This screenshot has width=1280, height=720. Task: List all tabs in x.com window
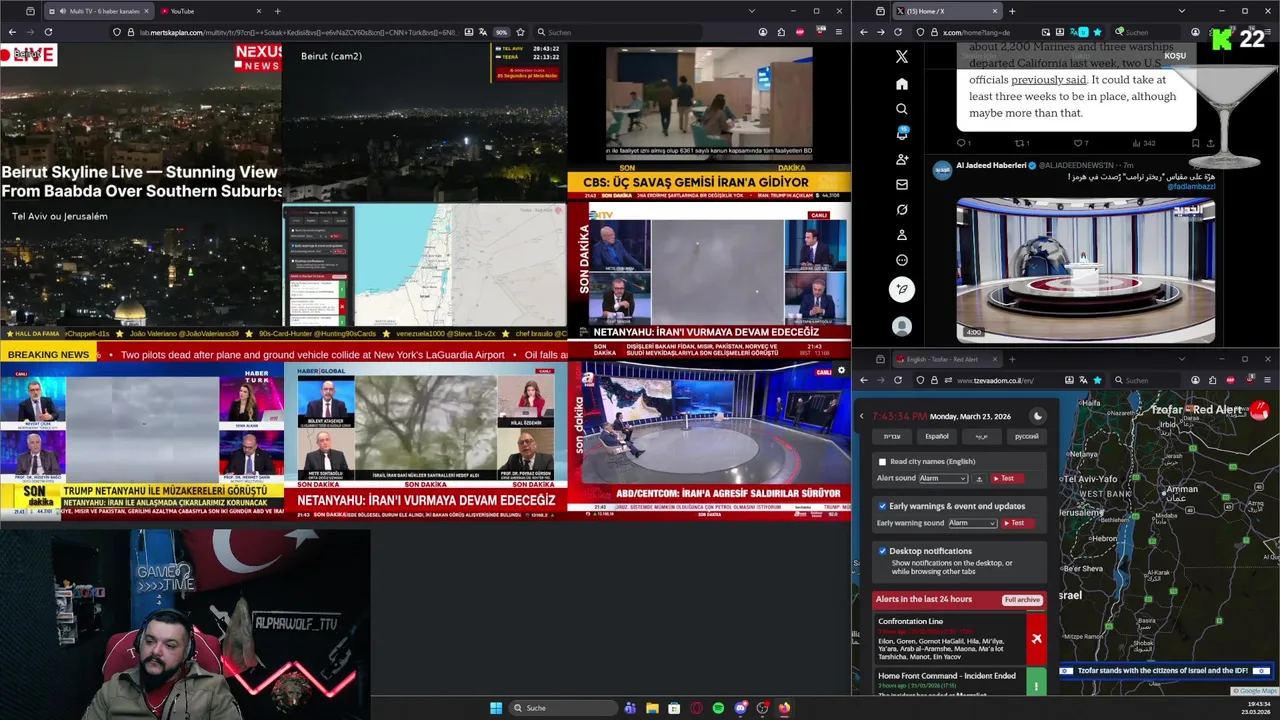click(x=1181, y=11)
